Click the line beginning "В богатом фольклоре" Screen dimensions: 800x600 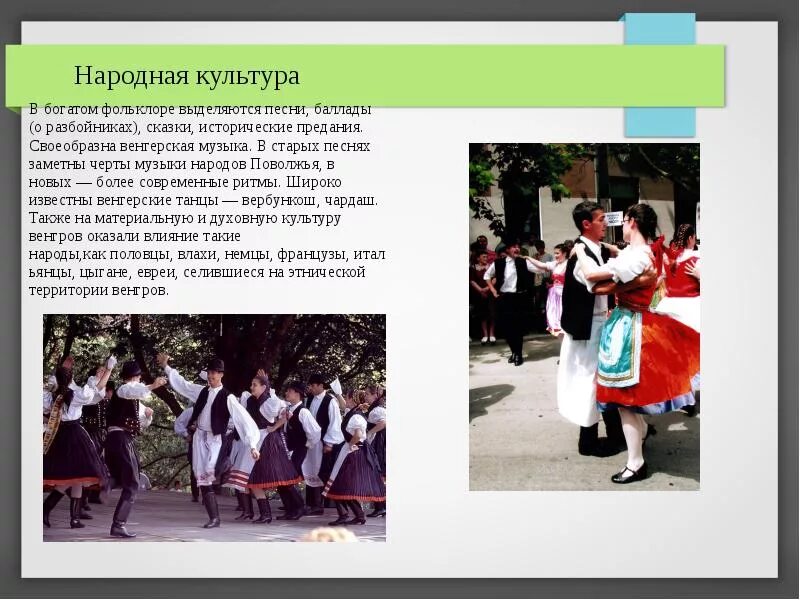tap(201, 109)
